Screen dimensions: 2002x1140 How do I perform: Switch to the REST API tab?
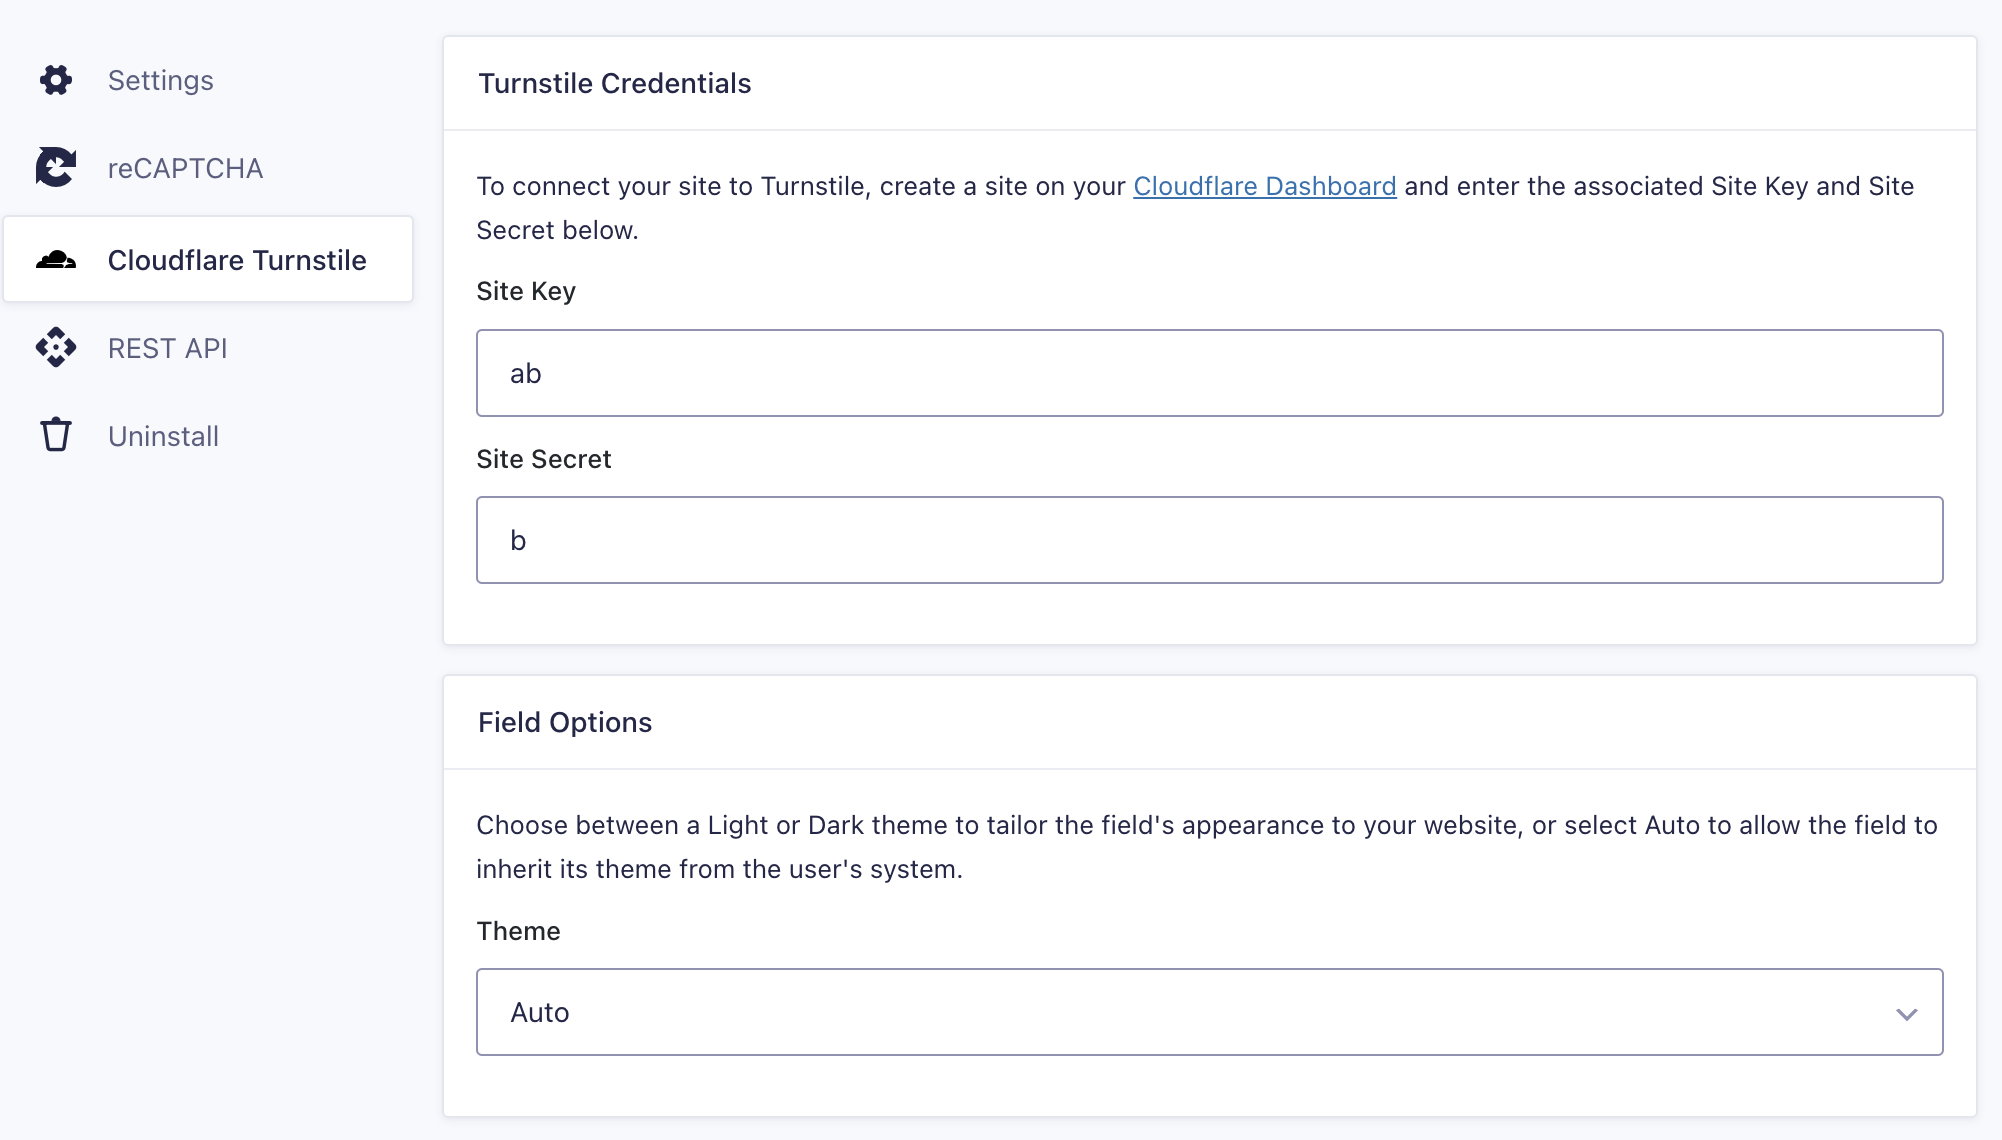click(167, 348)
